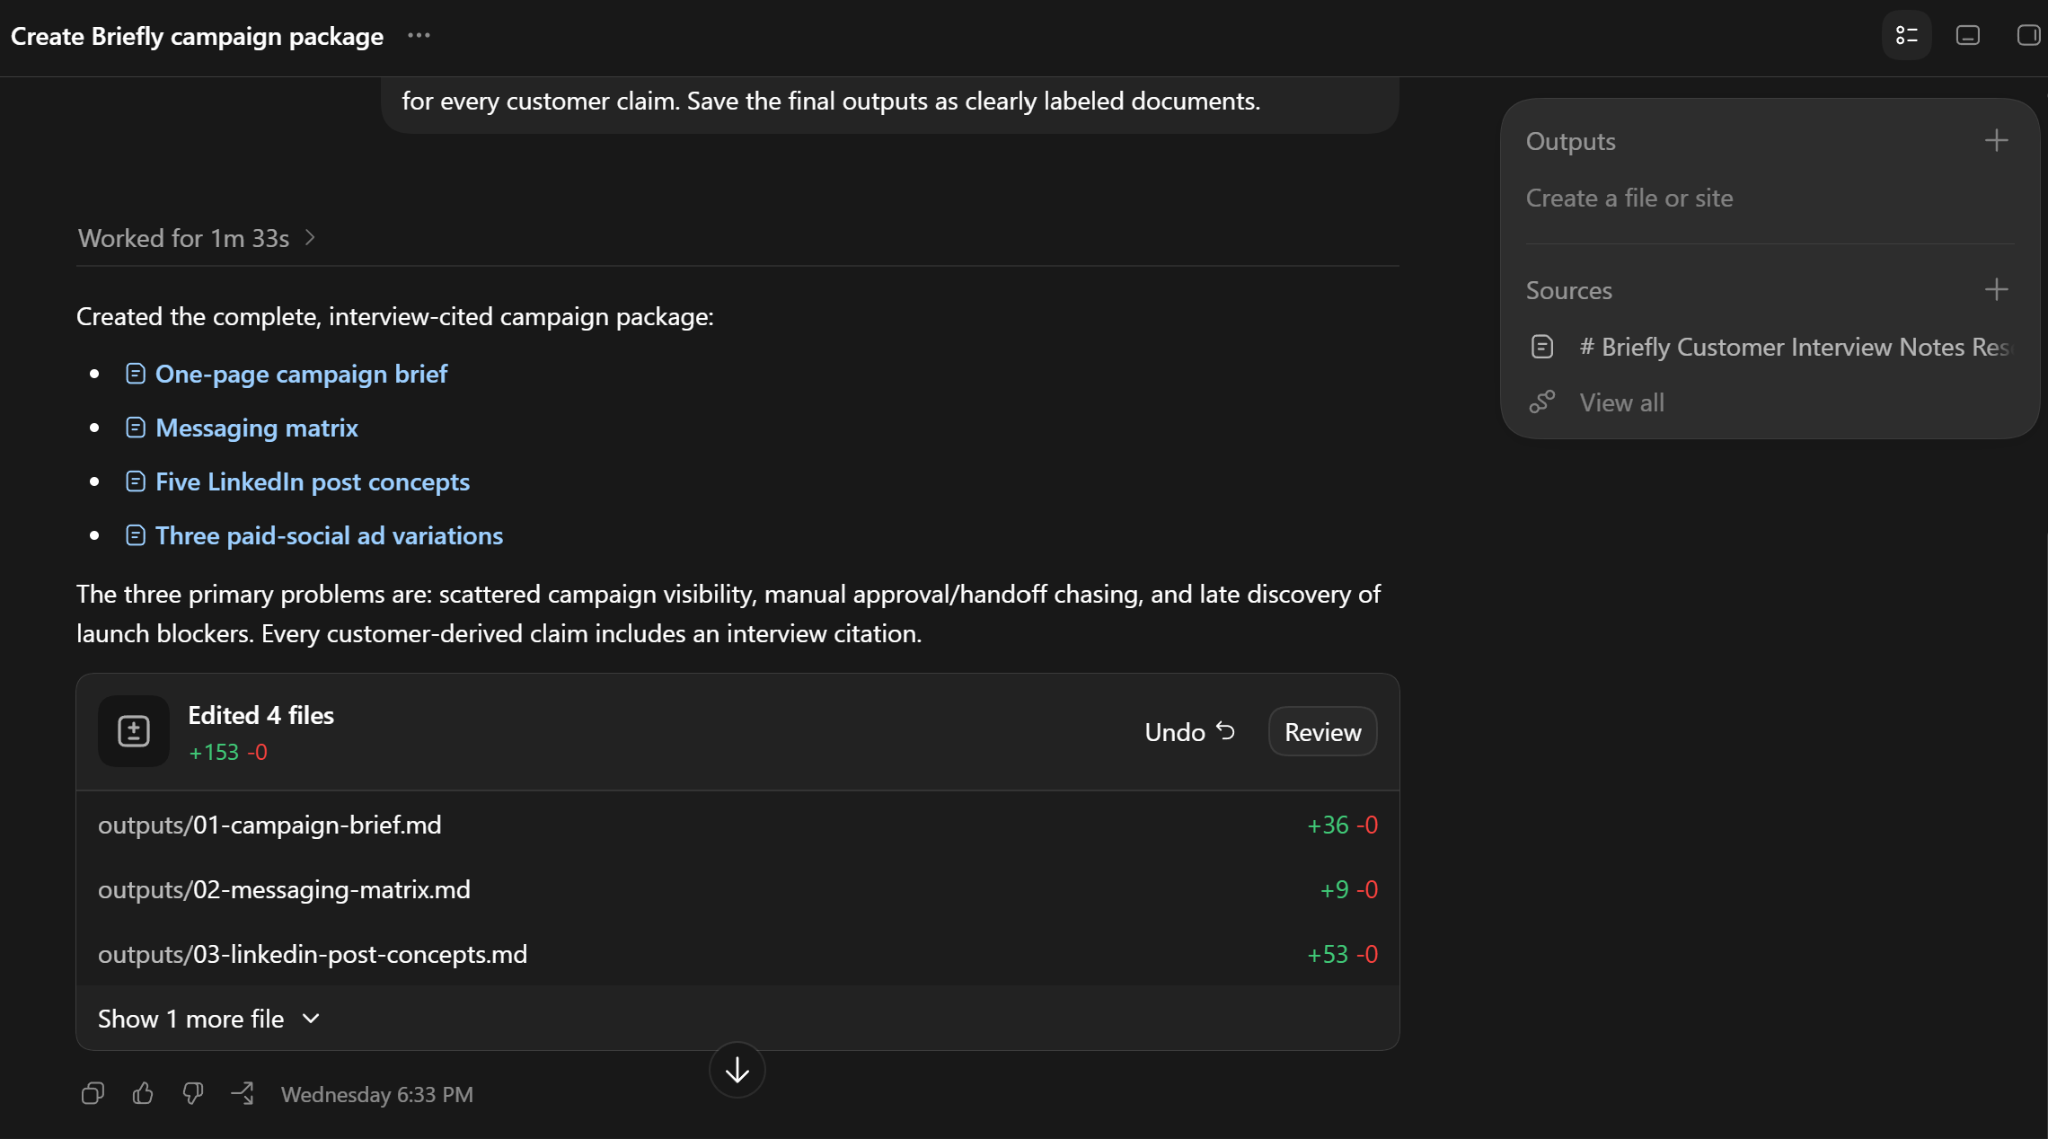The image size is (2048, 1139).
Task: Give the response a thumbs up
Action: coord(143,1094)
